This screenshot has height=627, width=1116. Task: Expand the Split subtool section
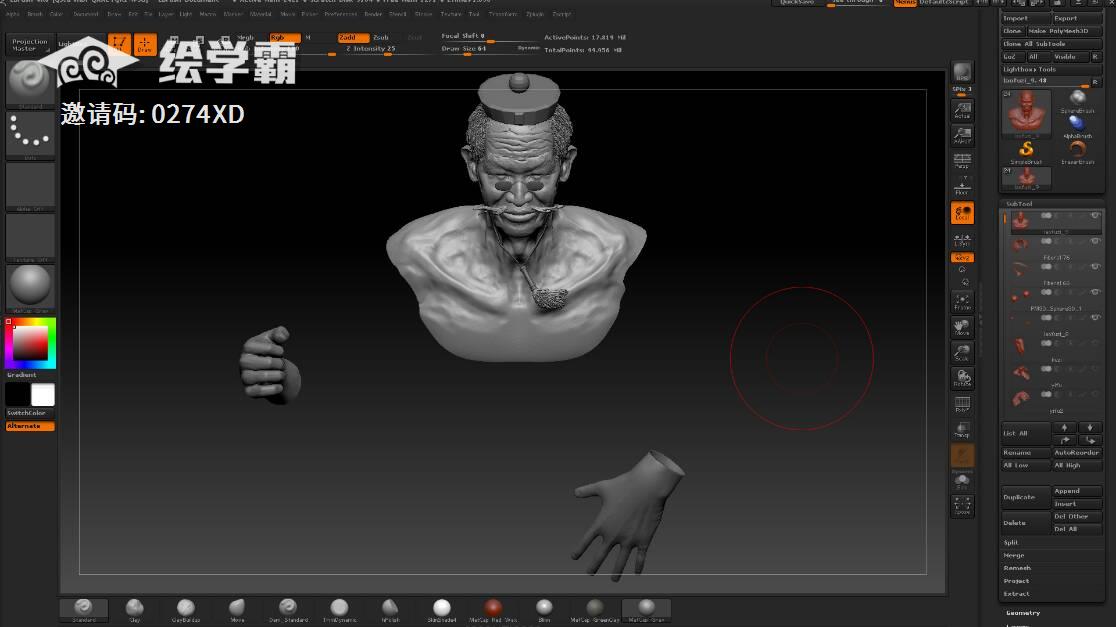click(x=1011, y=542)
